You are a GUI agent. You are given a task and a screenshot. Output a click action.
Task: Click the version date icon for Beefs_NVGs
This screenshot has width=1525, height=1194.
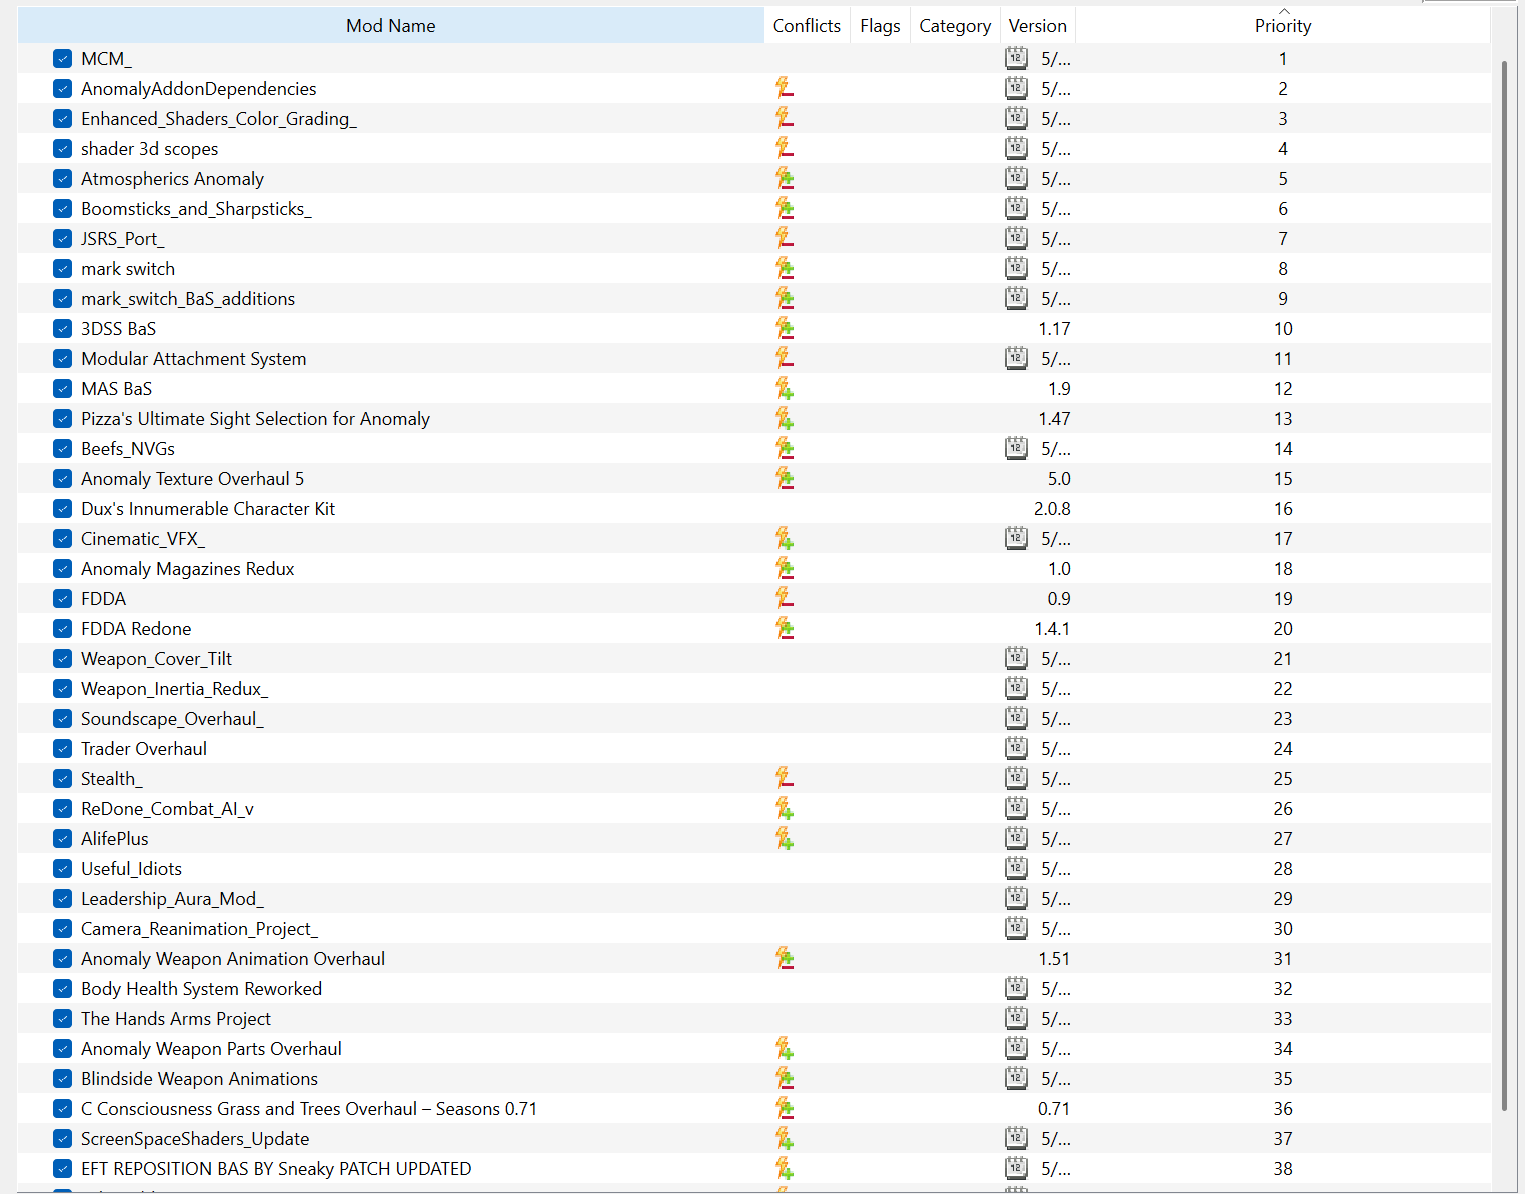(x=1016, y=448)
